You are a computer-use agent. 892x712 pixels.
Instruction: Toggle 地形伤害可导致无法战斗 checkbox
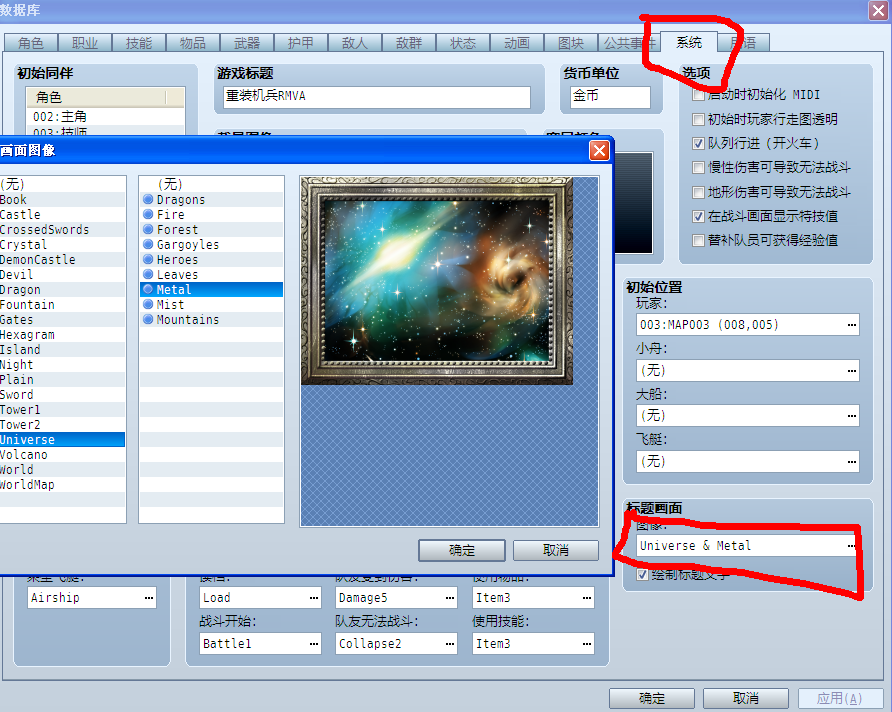click(x=698, y=192)
